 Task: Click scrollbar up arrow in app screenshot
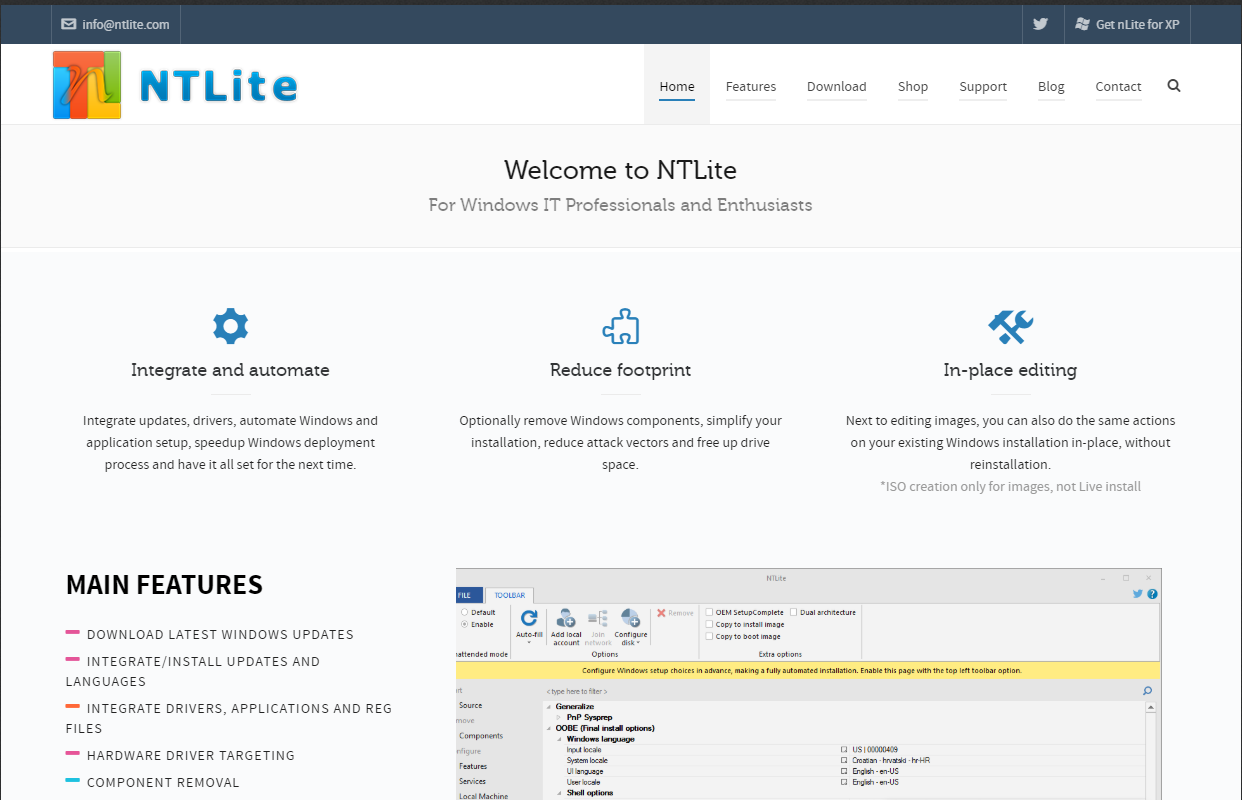click(1151, 706)
